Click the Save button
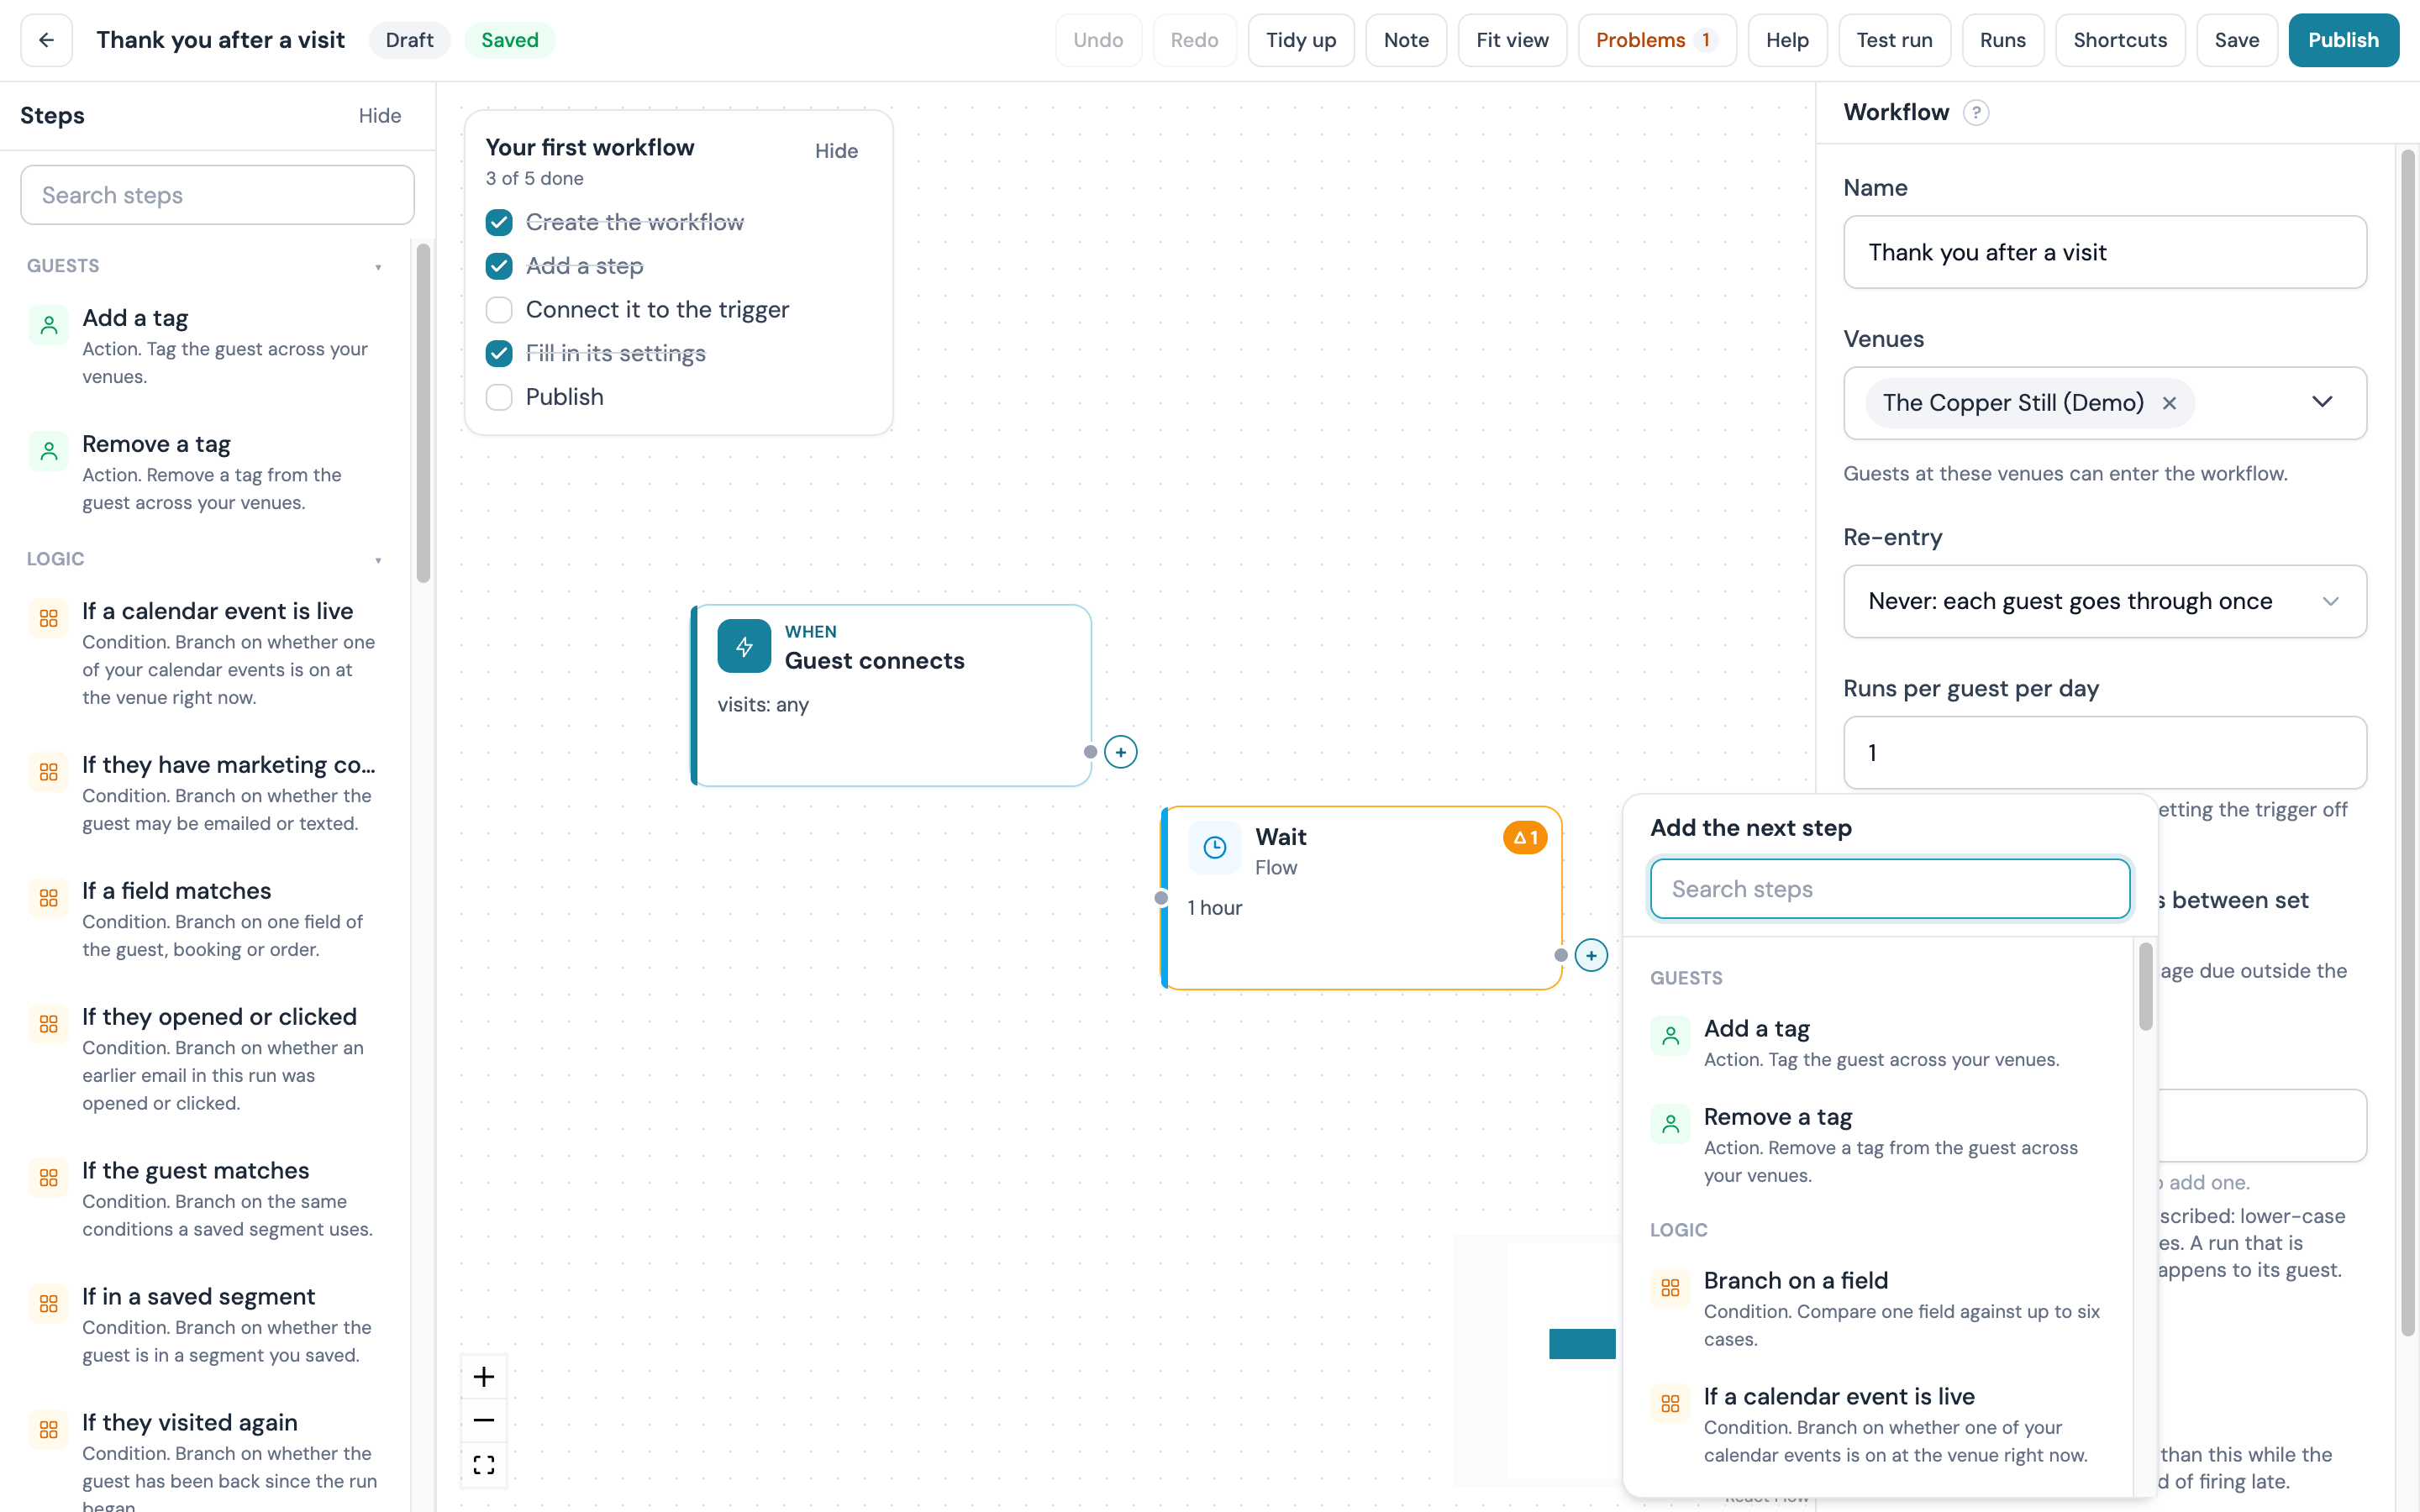The height and width of the screenshot is (1512, 2420). click(x=2236, y=40)
